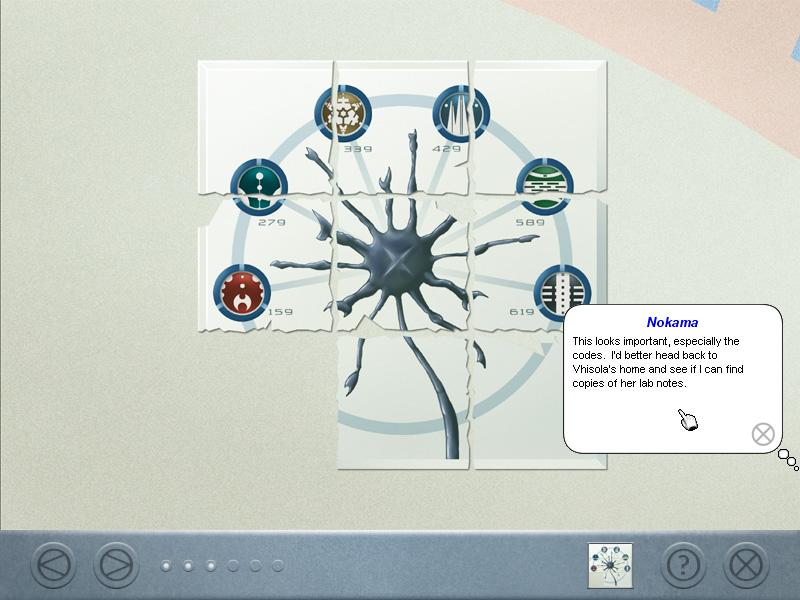Click the code number 279
Image resolution: width=800 pixels, height=600 pixels.
coord(272,222)
